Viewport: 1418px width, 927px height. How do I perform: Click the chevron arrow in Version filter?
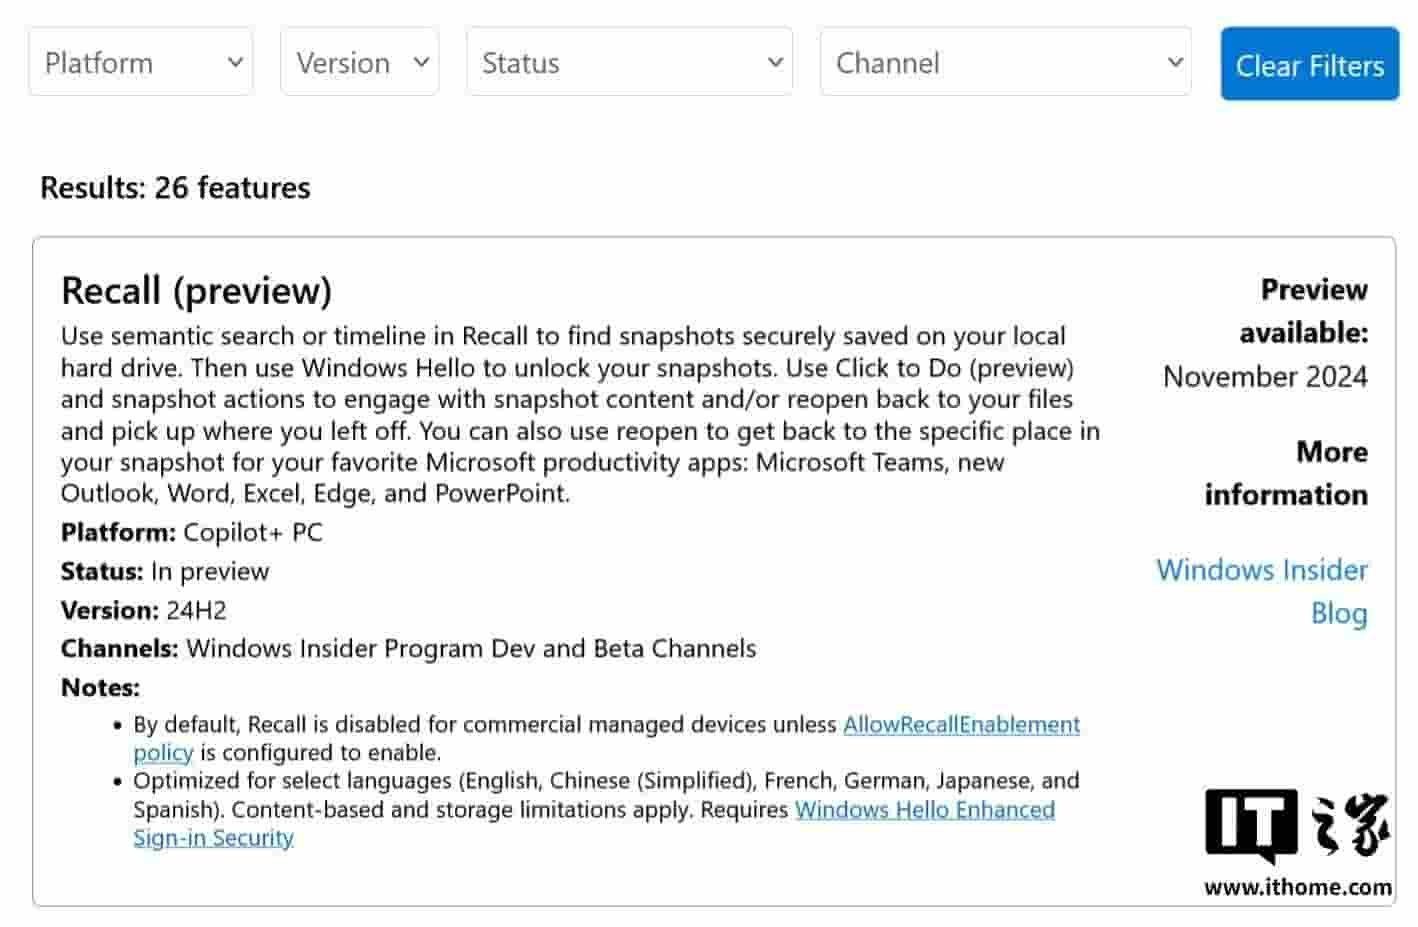click(421, 62)
